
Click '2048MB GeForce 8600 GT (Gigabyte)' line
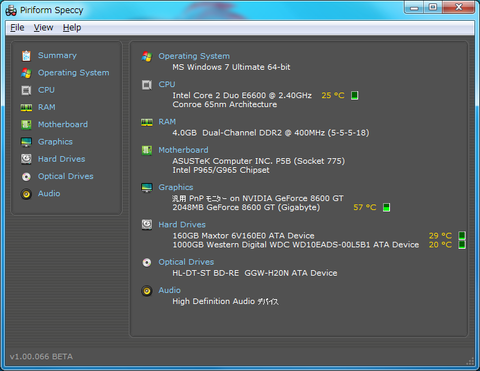point(246,208)
